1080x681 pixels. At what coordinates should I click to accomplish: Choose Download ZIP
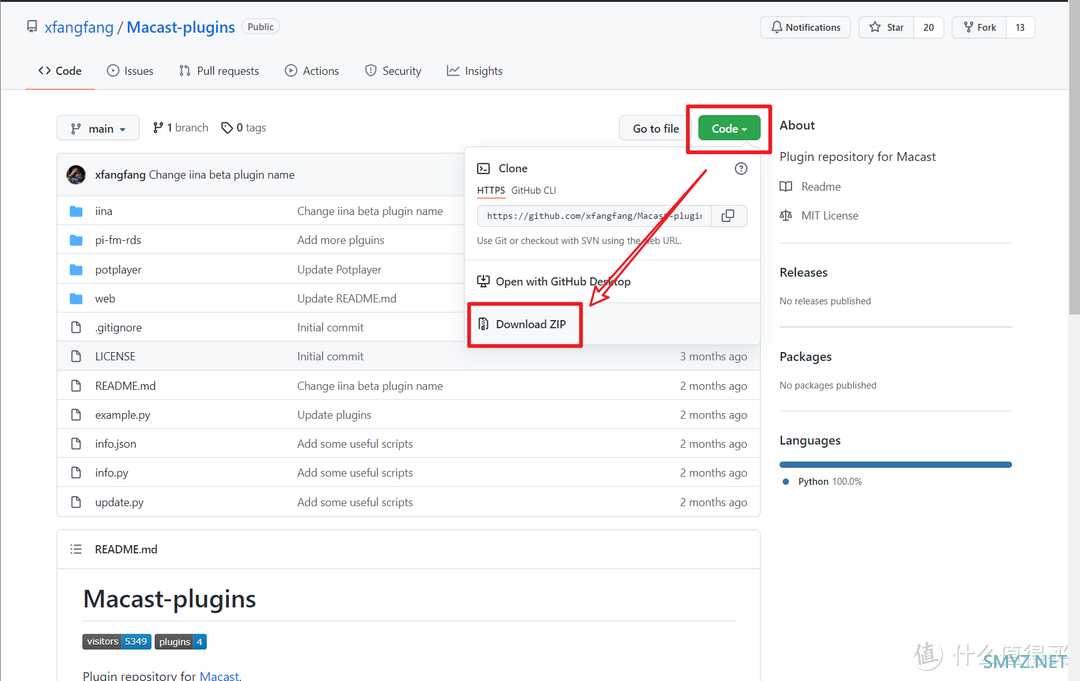(x=522, y=324)
